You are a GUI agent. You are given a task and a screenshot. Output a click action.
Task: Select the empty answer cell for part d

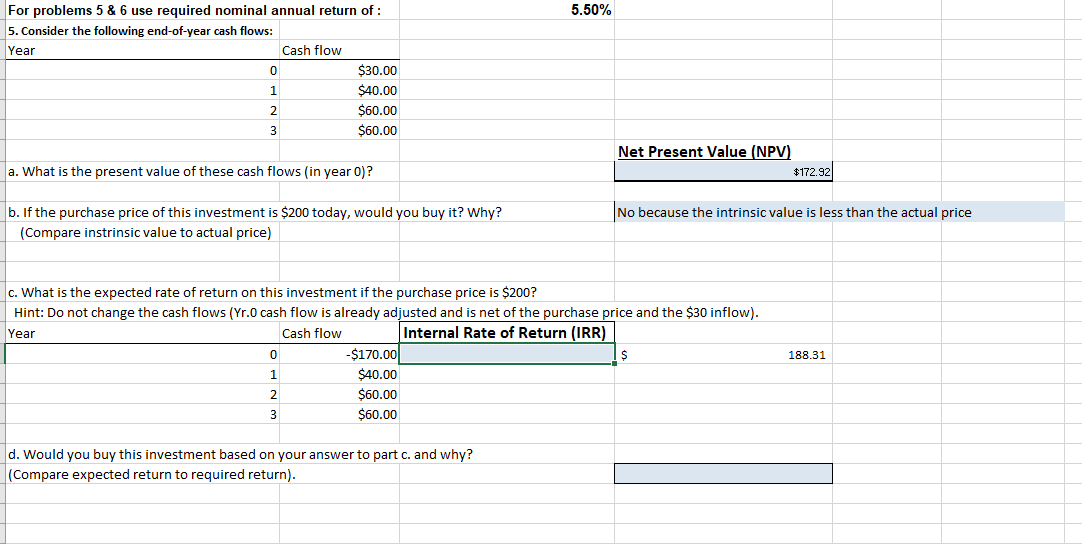tap(723, 473)
